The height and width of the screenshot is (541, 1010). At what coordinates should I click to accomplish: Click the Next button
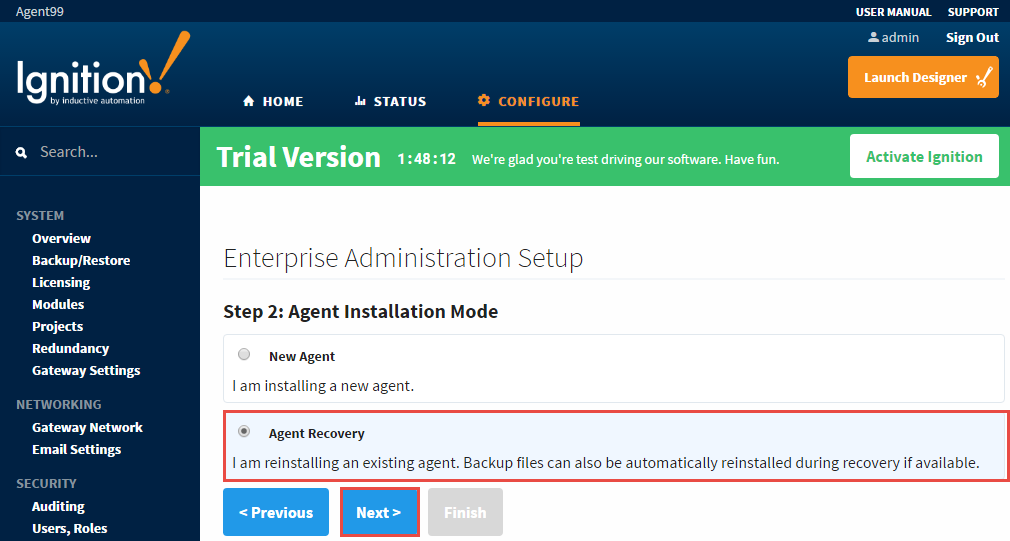tap(379, 512)
